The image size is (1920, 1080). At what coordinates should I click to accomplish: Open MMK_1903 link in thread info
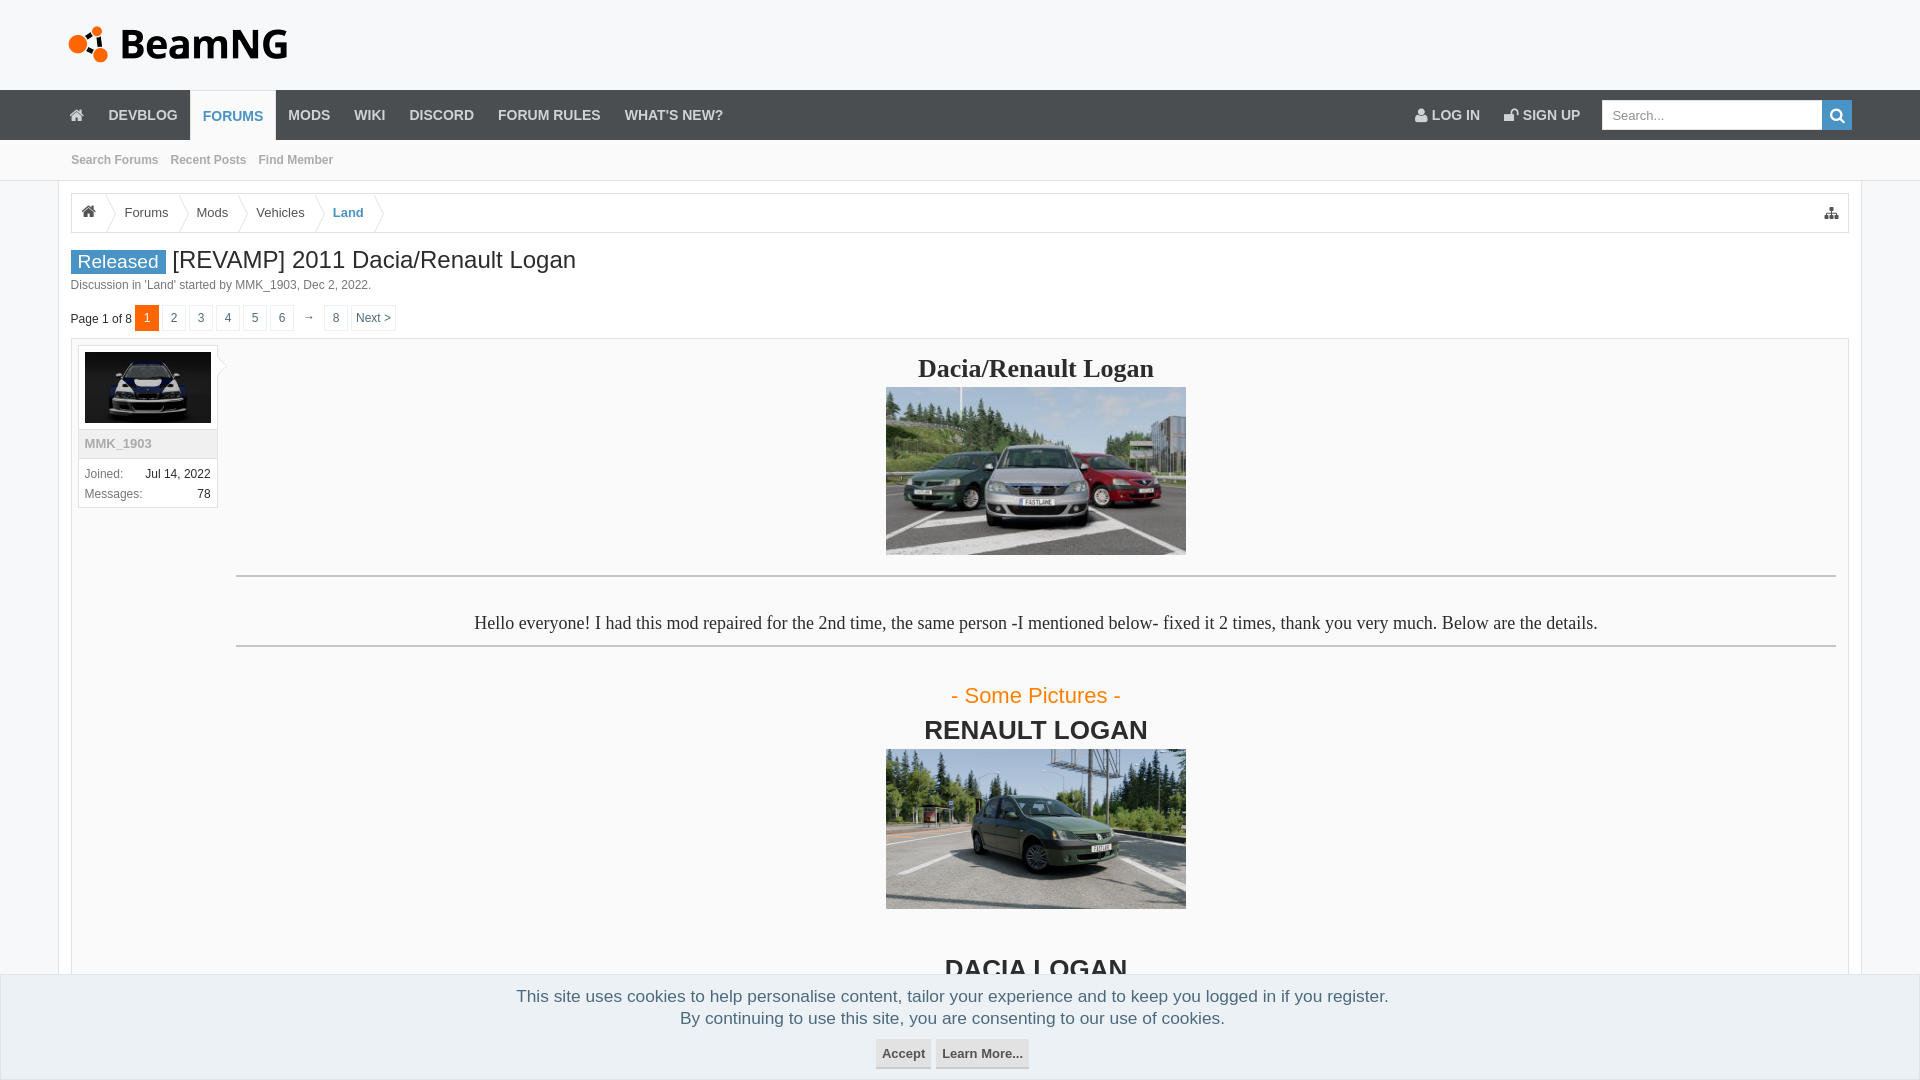pyautogui.click(x=266, y=285)
